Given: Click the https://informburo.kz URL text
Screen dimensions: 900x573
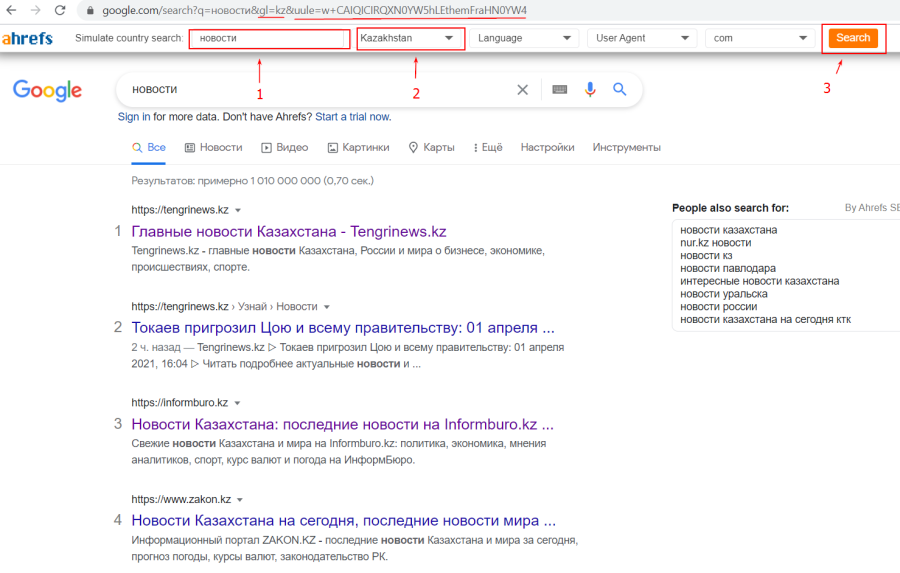Looking at the screenshot, I should [180, 403].
